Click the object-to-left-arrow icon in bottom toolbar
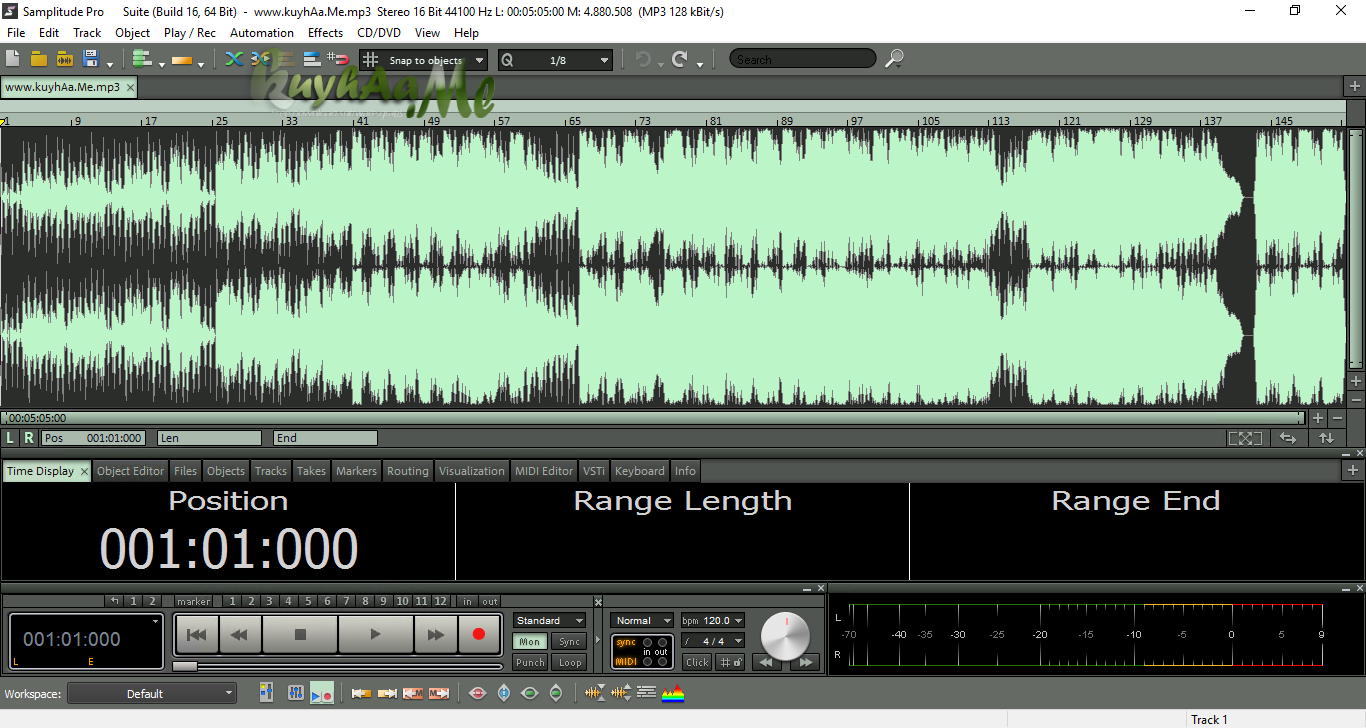The width and height of the screenshot is (1366, 728). [x=361, y=693]
